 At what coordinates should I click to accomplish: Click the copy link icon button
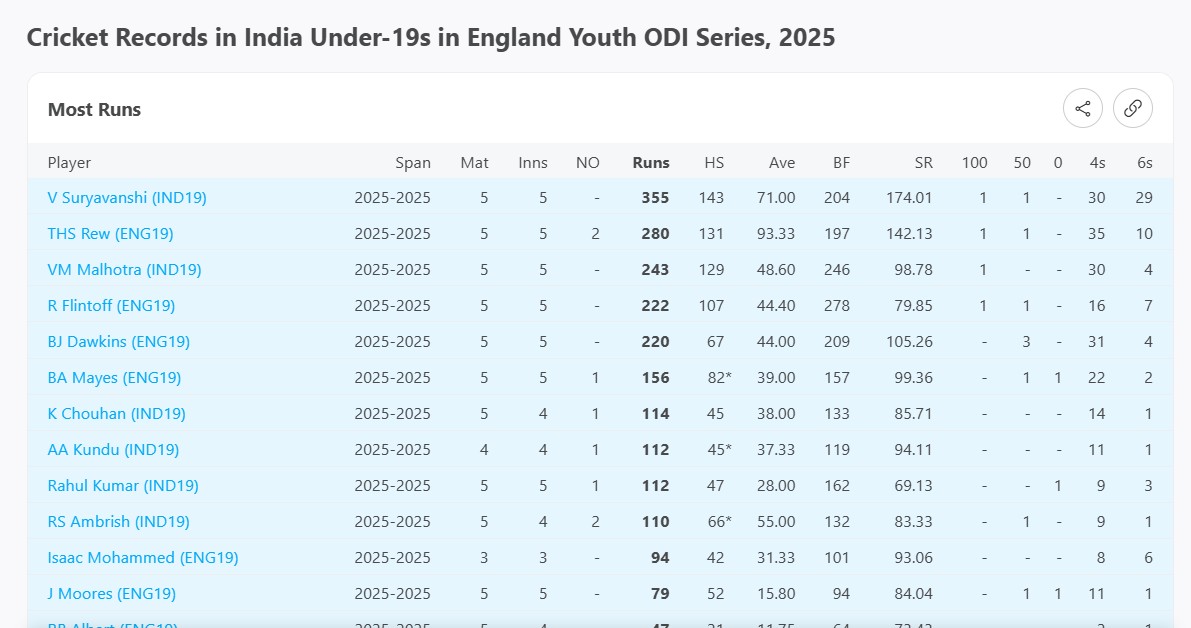pos(1132,109)
